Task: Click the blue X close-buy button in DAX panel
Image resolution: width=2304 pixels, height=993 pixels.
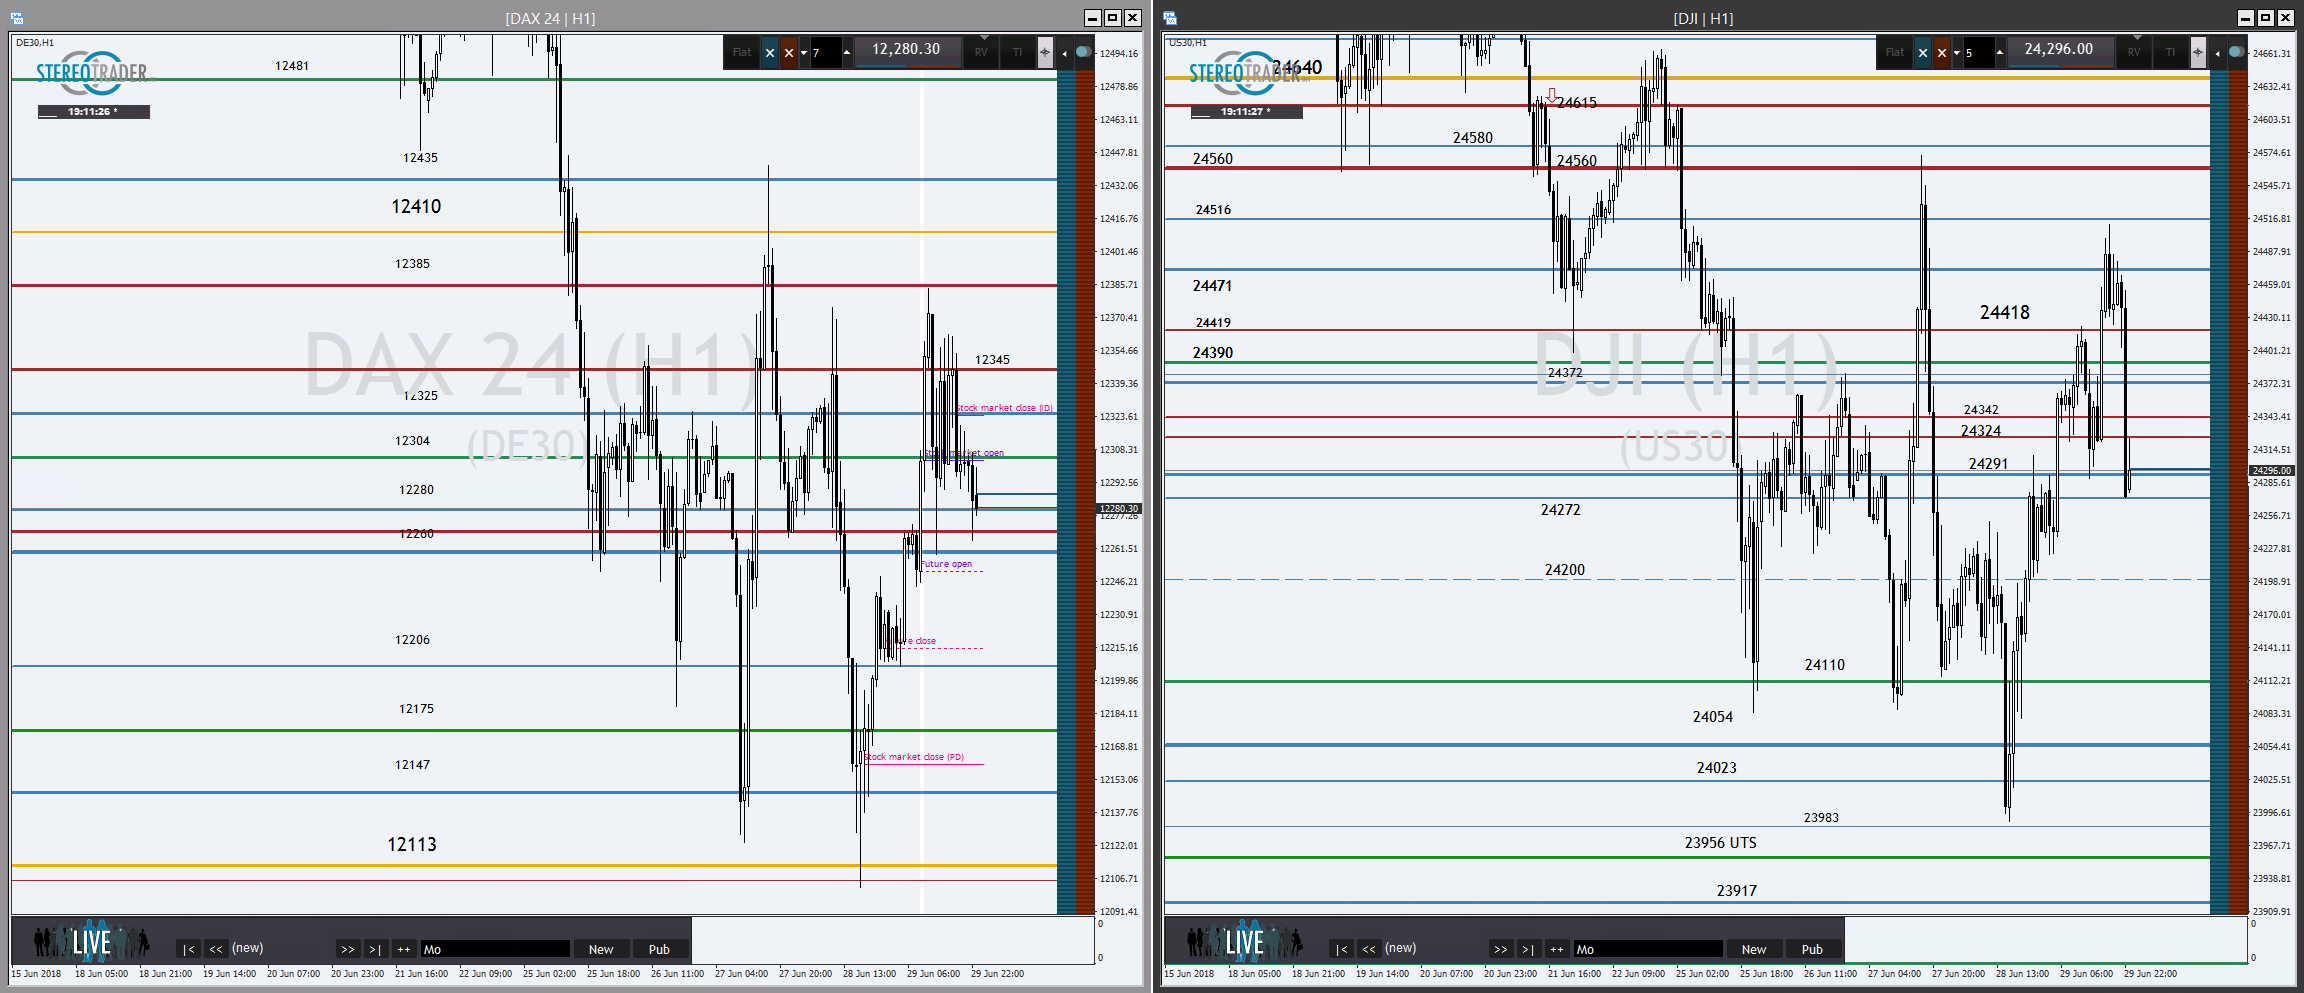Action: (769, 53)
